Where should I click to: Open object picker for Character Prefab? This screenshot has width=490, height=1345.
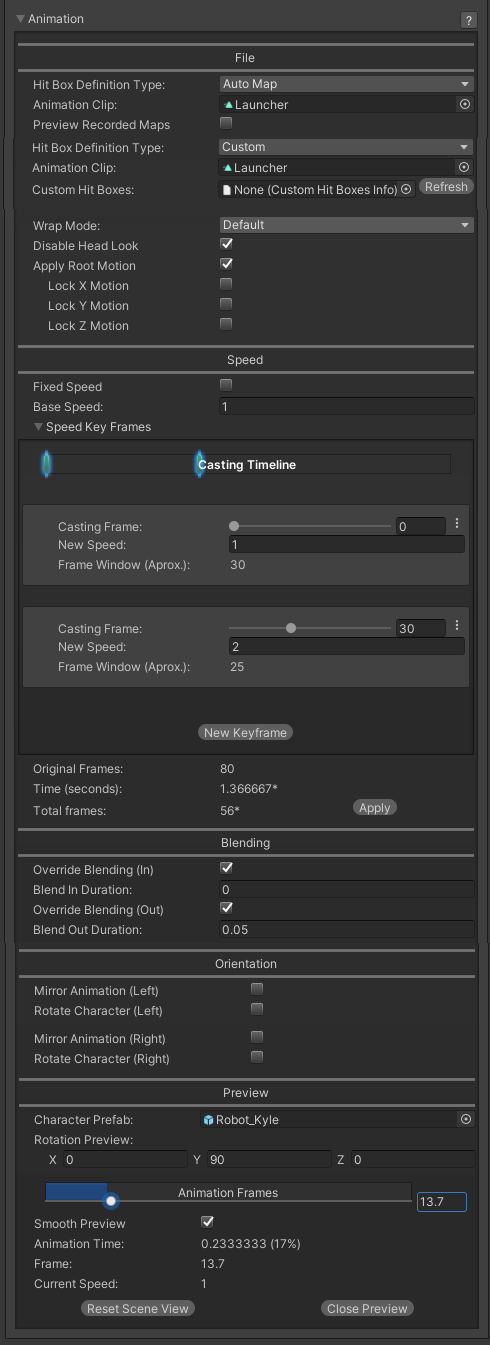point(465,1120)
